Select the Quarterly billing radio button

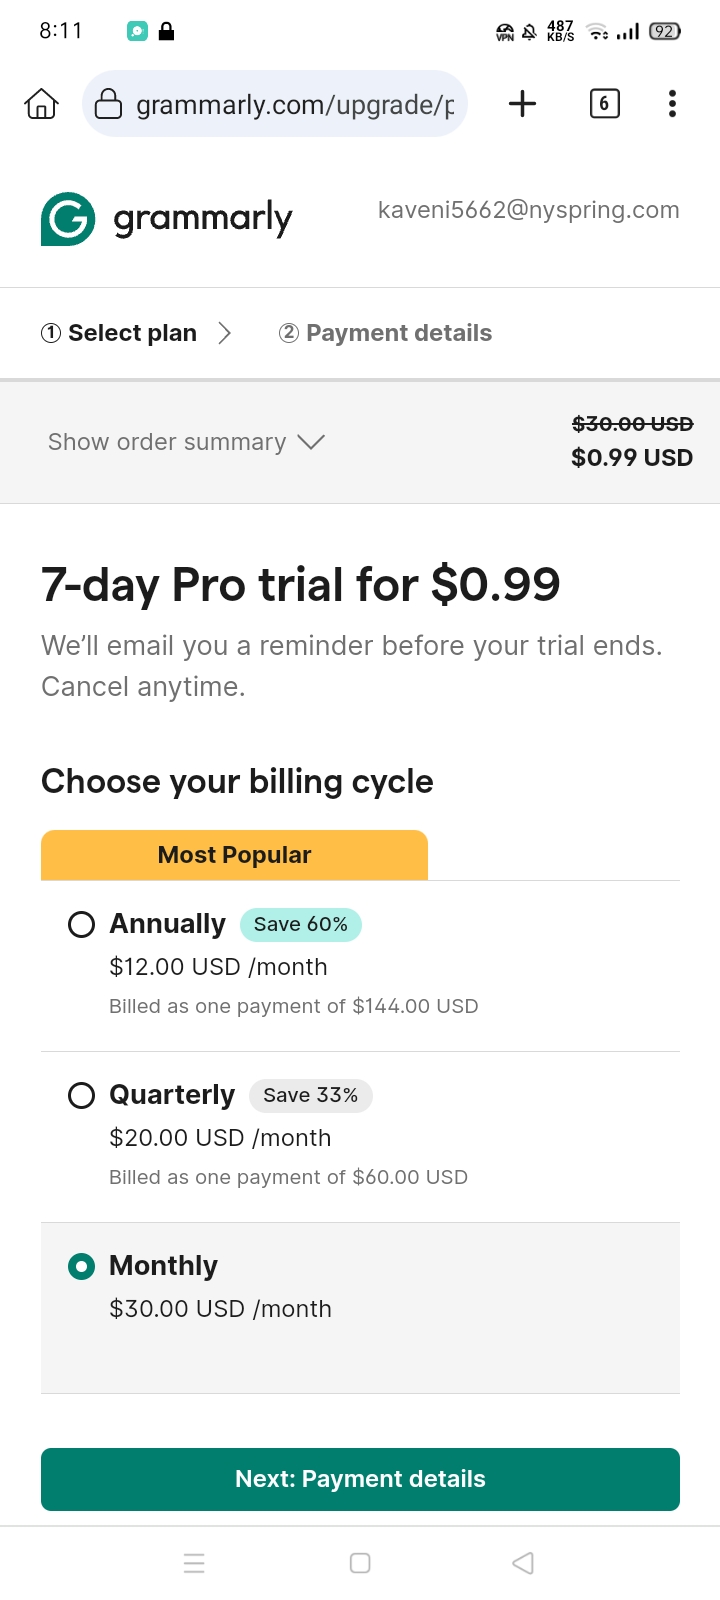point(81,1095)
